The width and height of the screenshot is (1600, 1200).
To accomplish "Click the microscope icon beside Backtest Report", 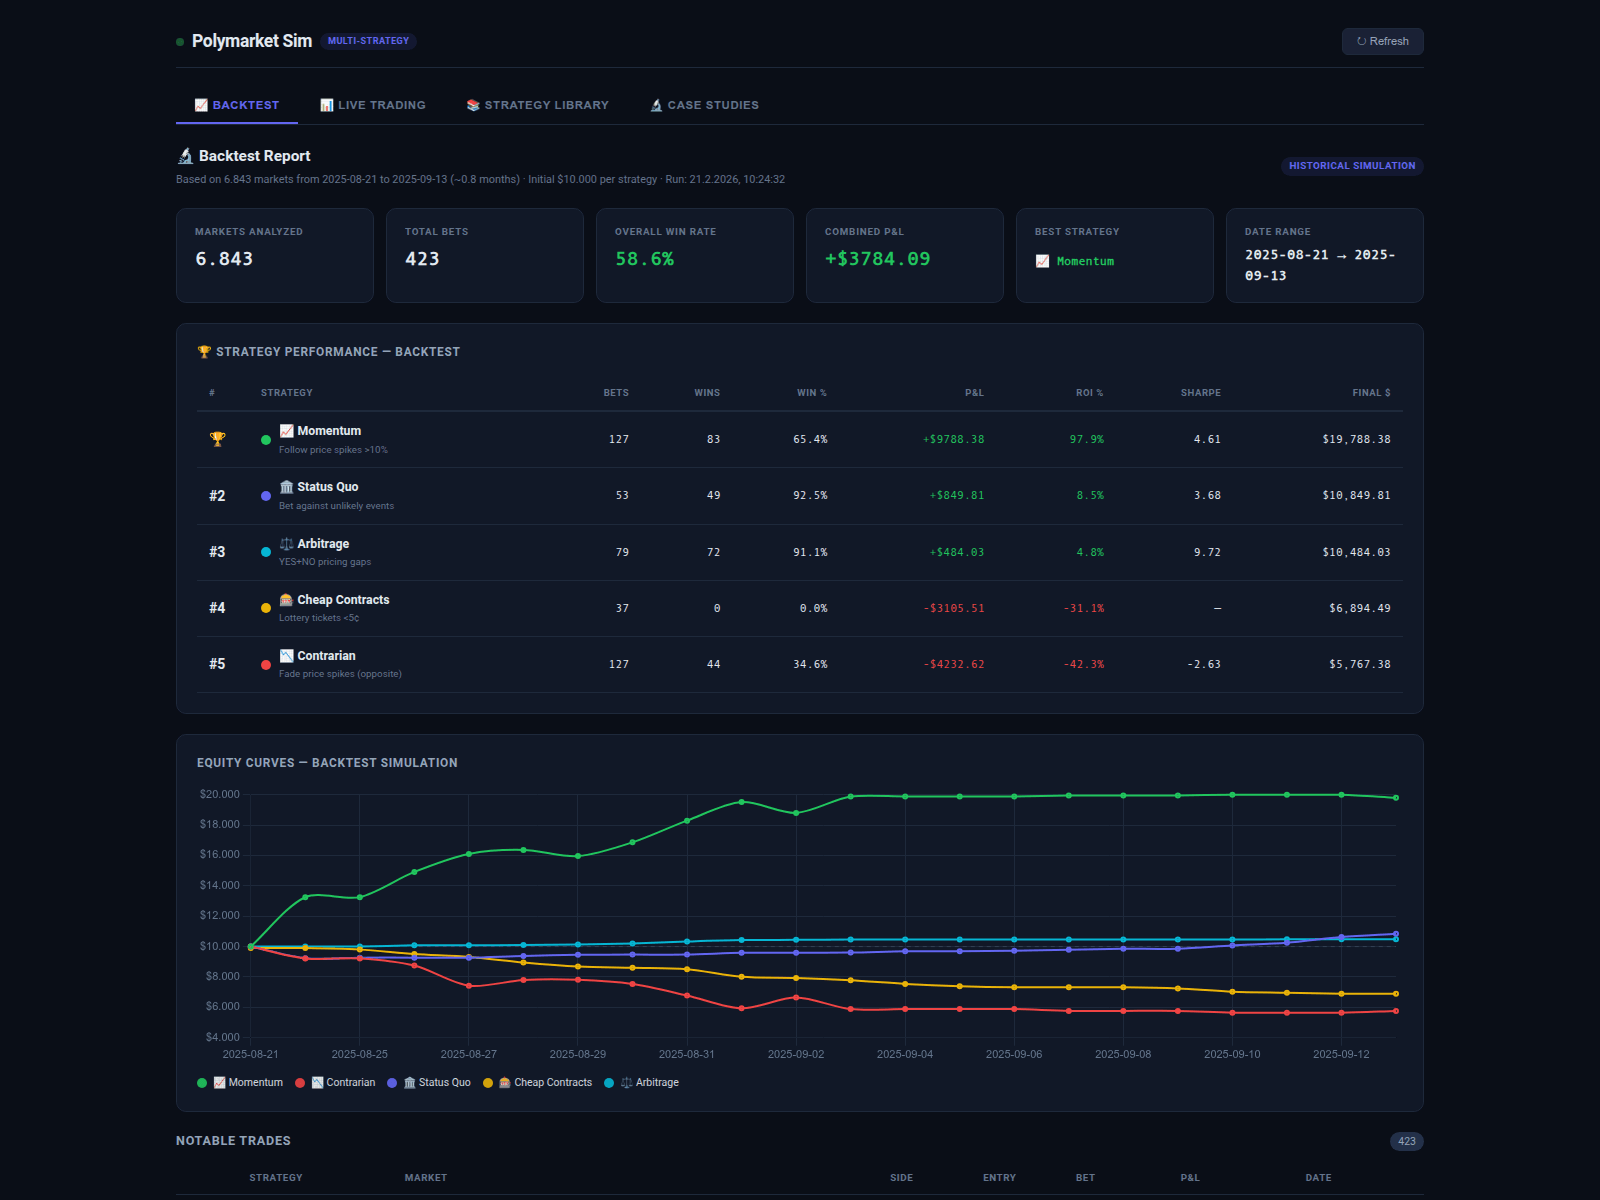I will pos(185,156).
